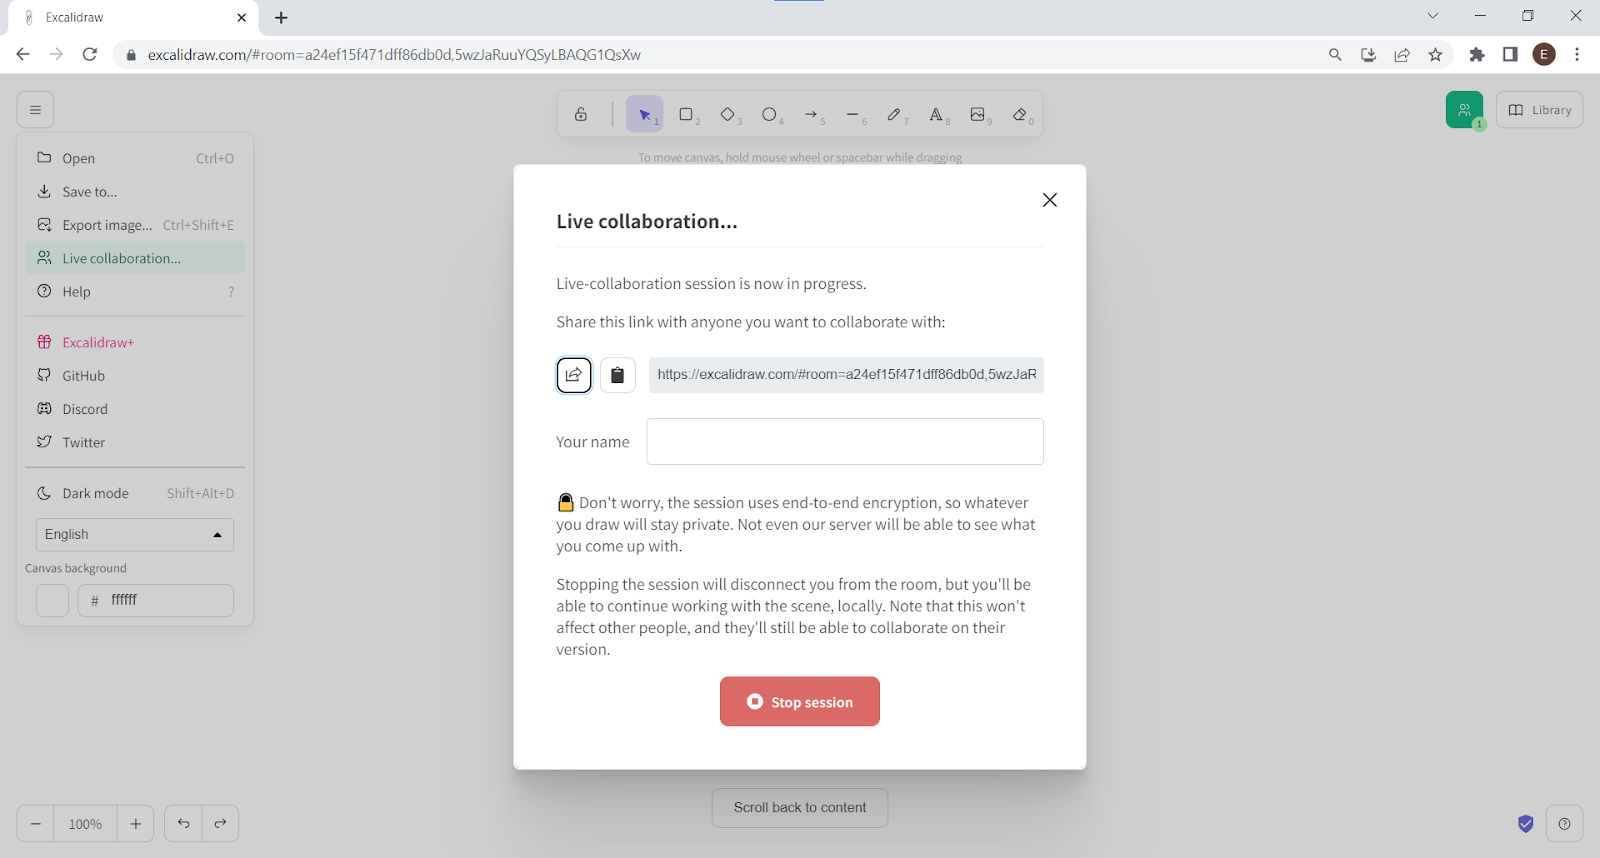Open the Twitter link
The image size is (1600, 858).
coord(135,442)
